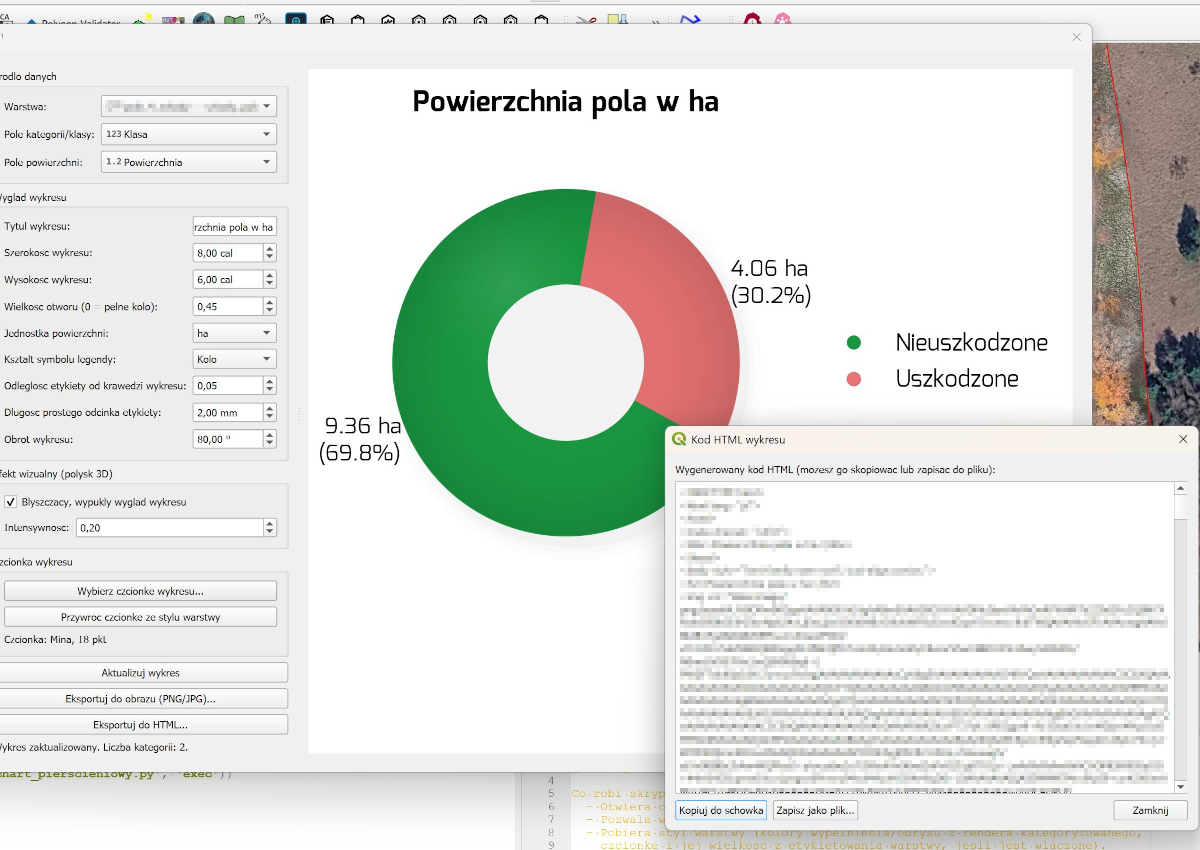Click the green open-book icon in the toolbar
Viewport: 1200px width, 850px height.
235,20
